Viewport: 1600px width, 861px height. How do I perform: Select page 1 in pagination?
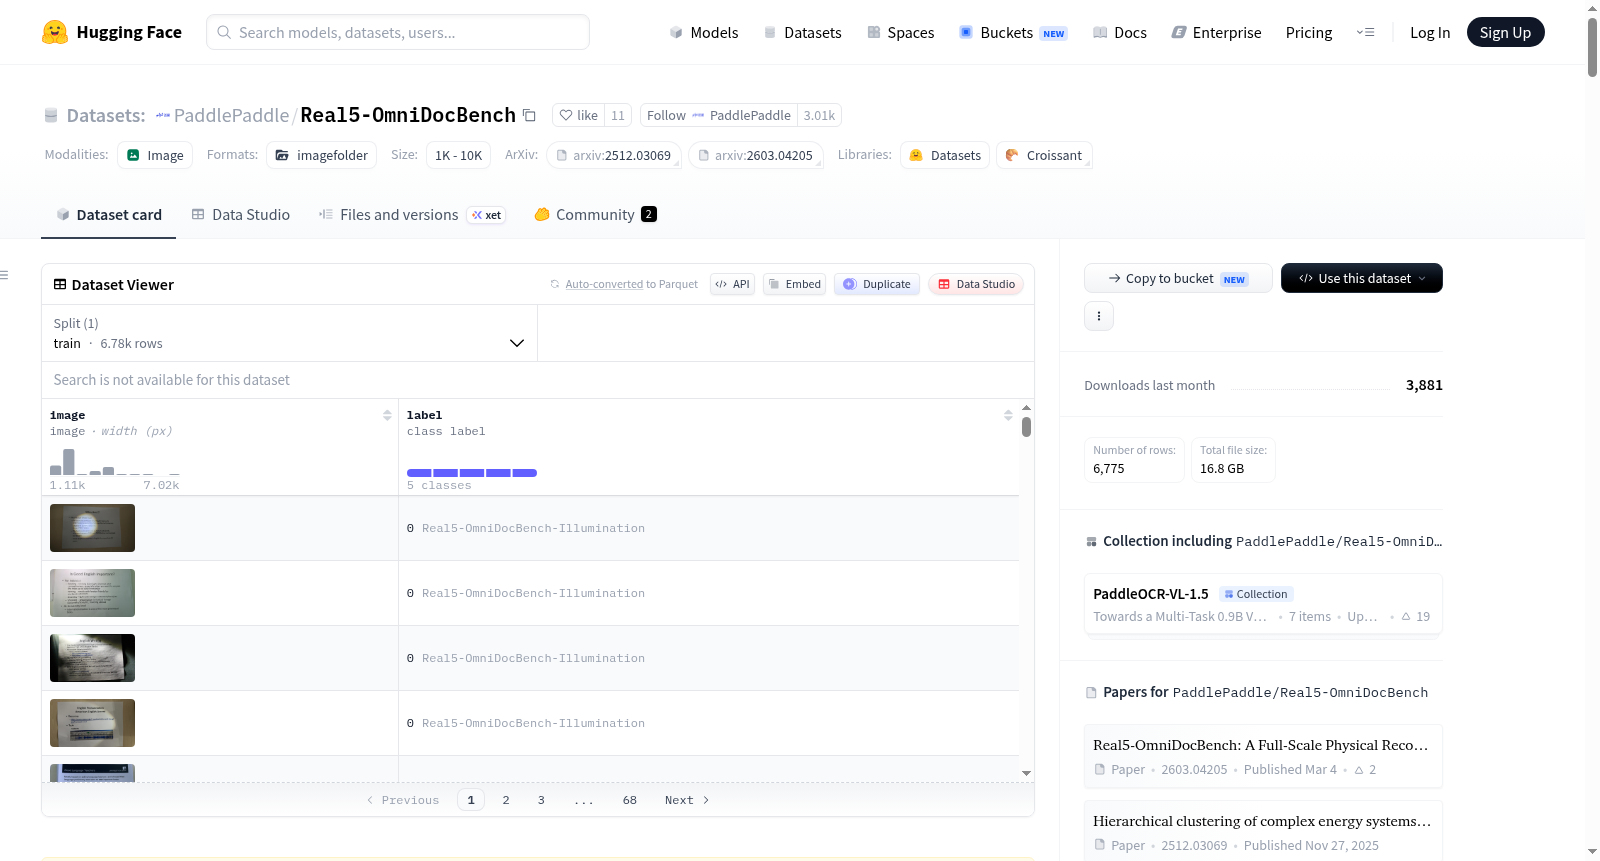point(471,800)
